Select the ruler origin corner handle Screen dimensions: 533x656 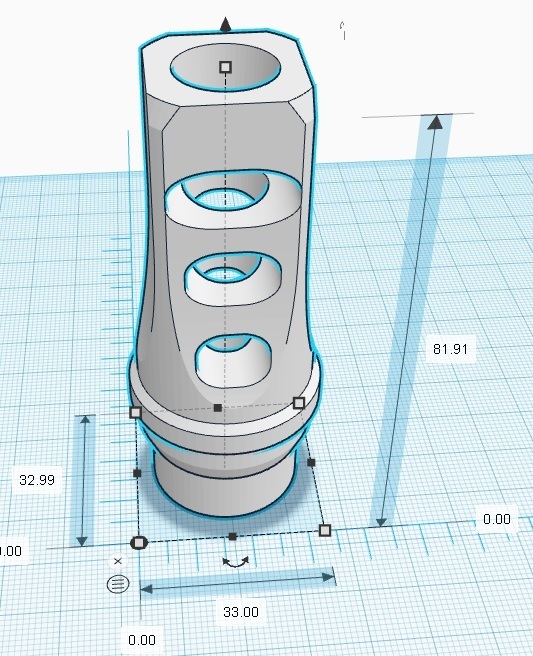138,543
